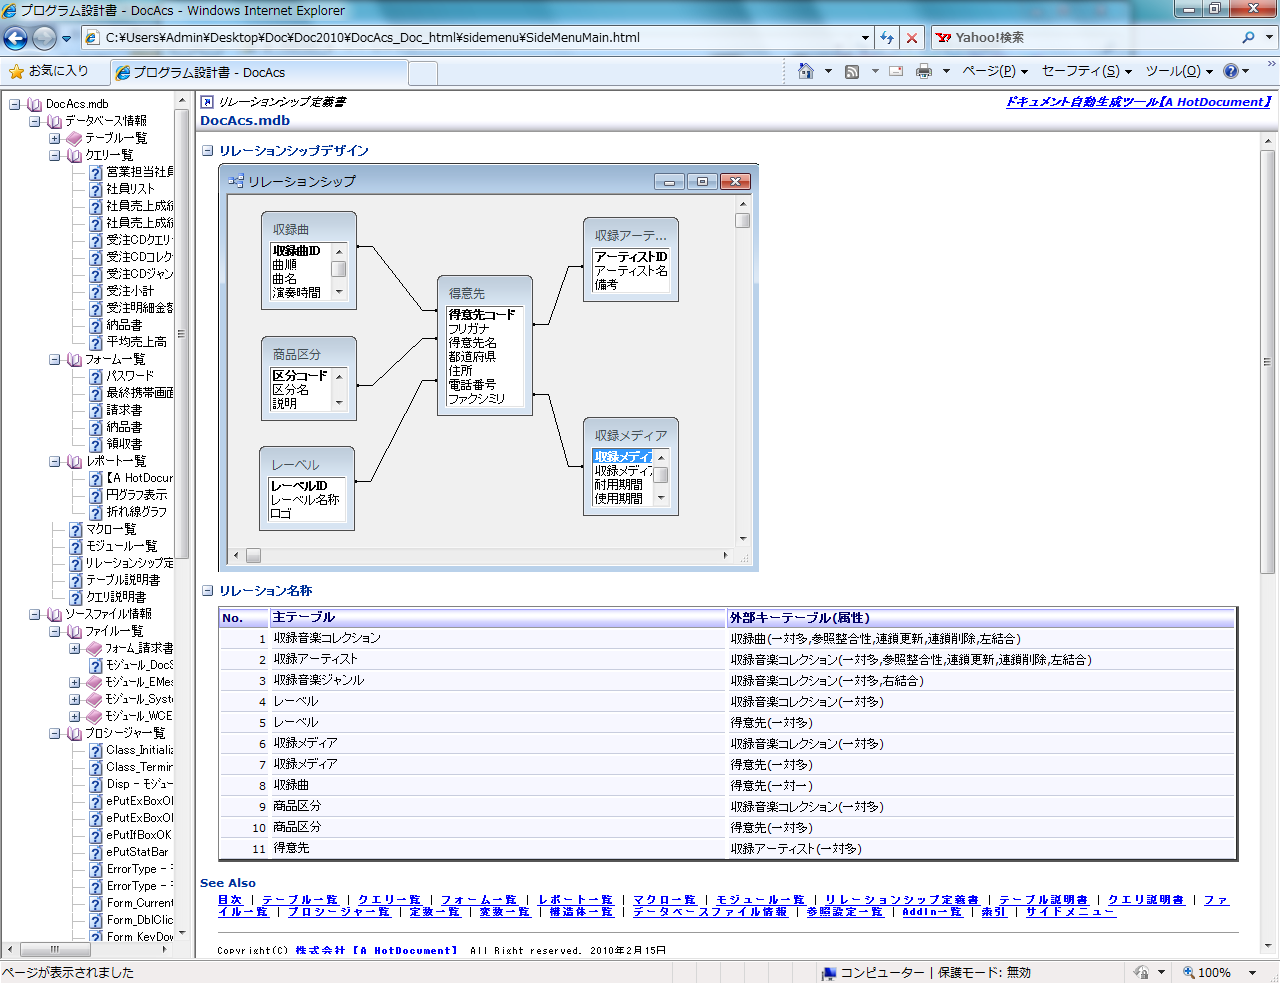Open the モジュール一覧 tree item
This screenshot has height=984, width=1280.
122,546
